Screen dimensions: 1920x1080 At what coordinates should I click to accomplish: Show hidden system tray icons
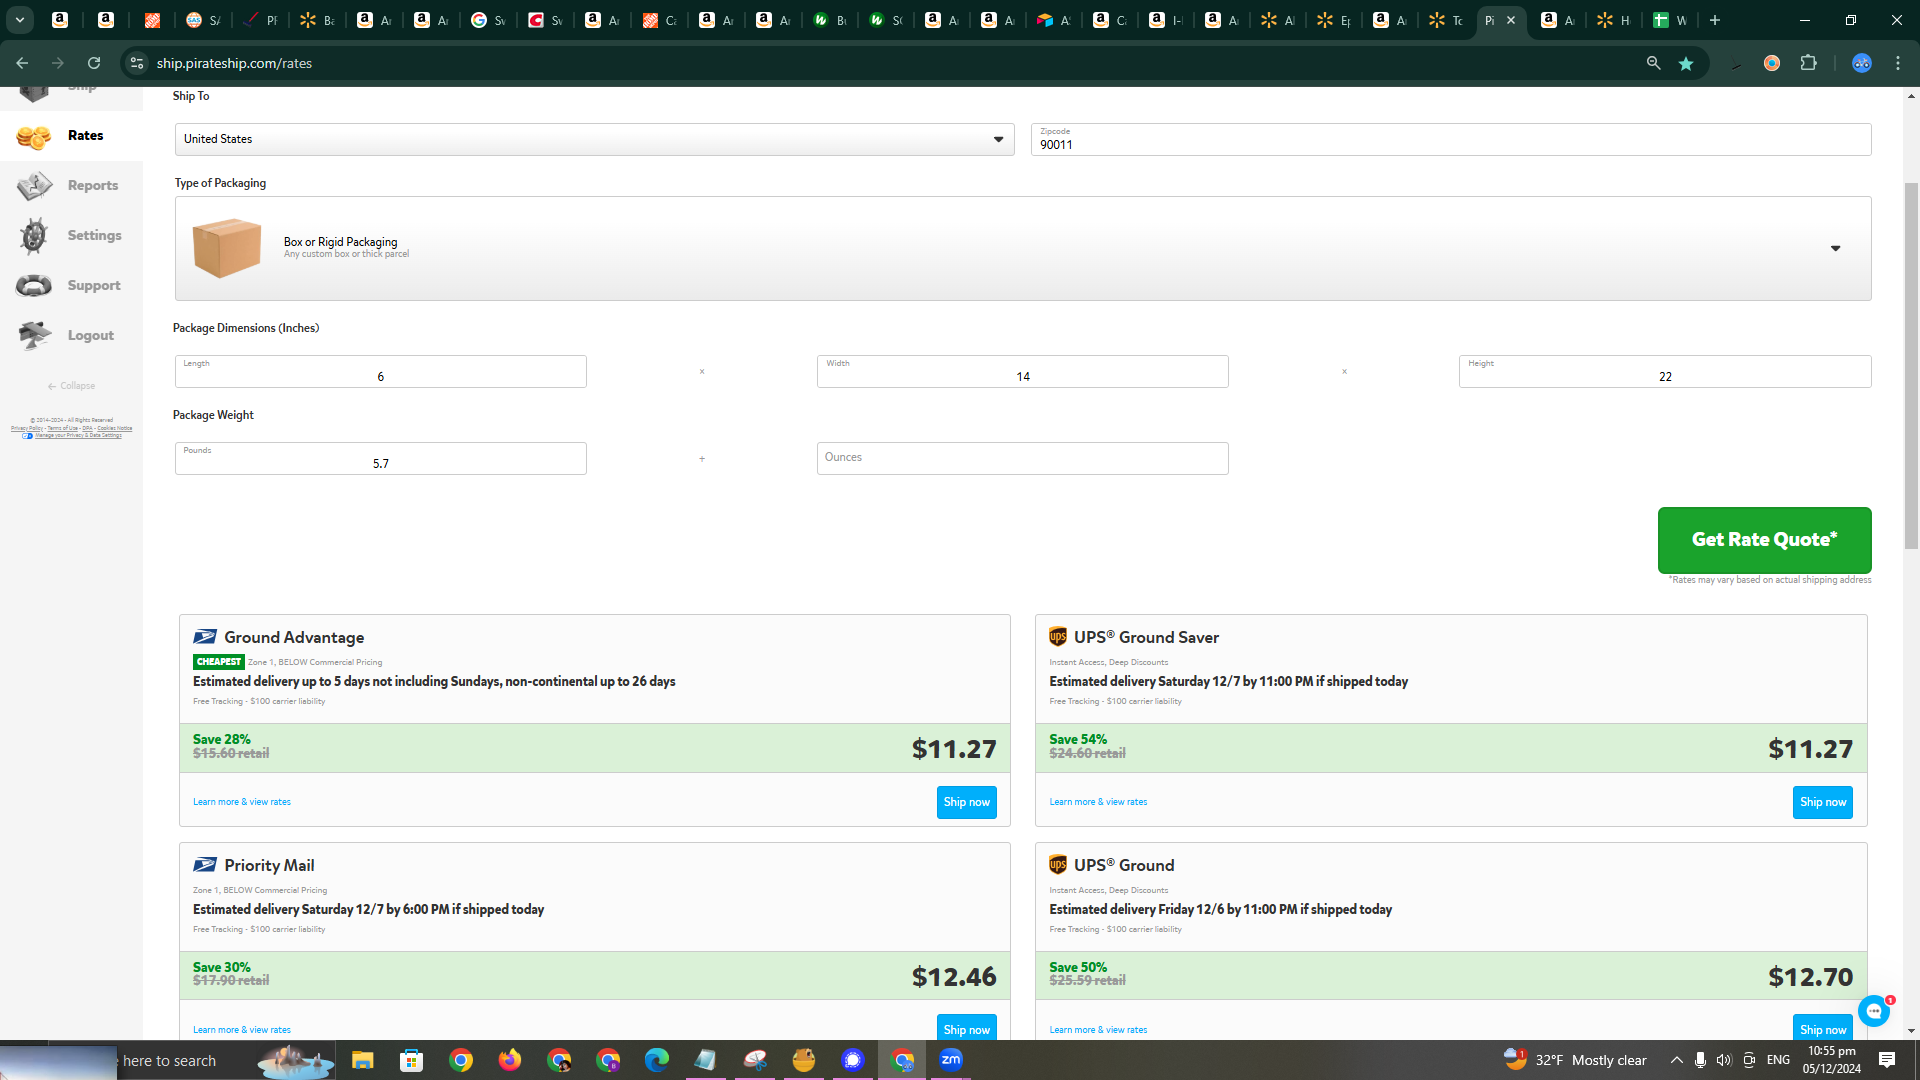pyautogui.click(x=1677, y=1060)
